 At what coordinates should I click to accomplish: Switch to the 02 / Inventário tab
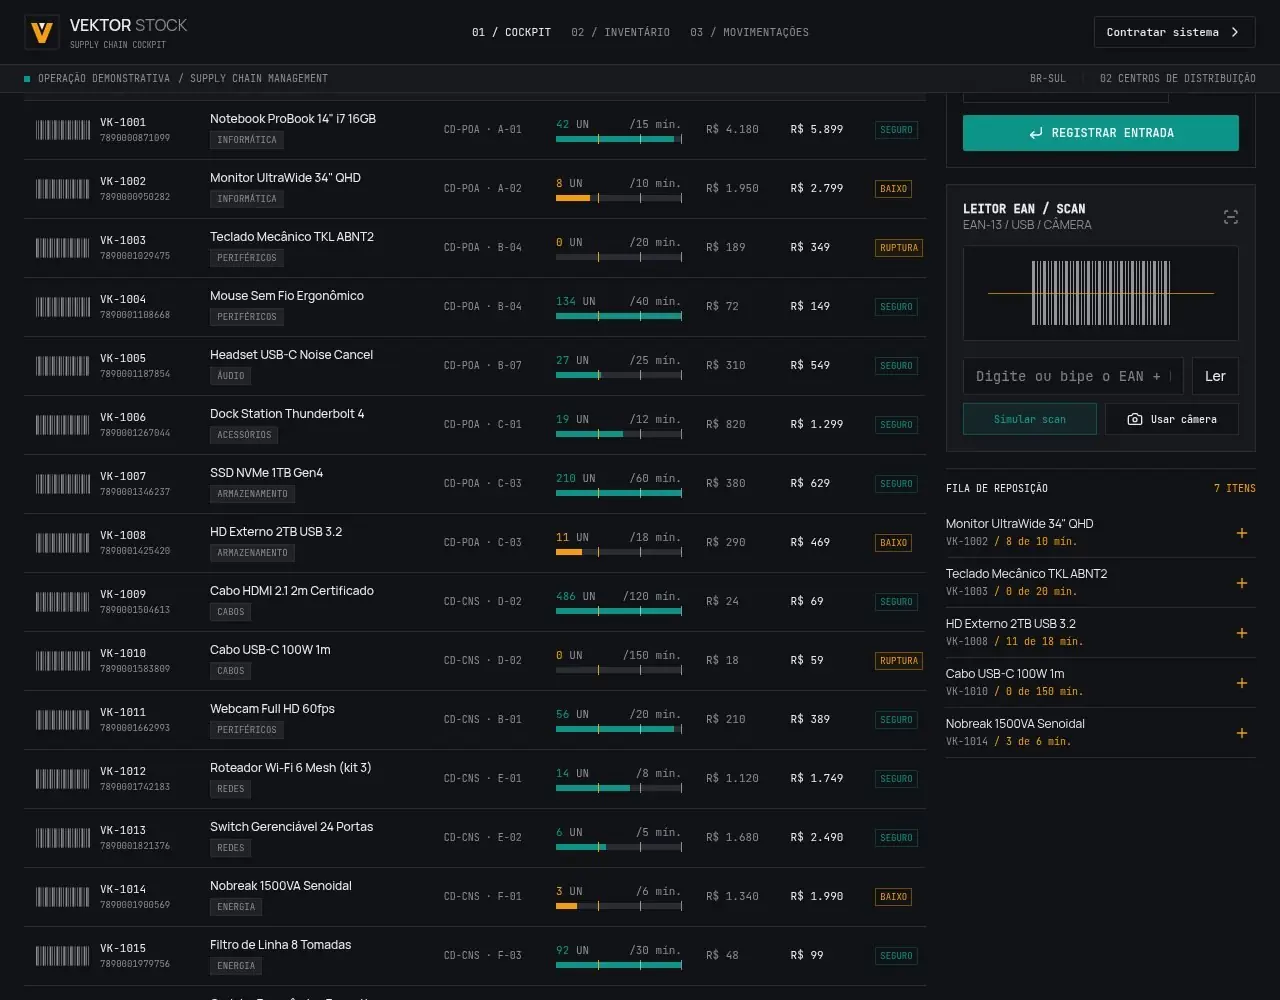pyautogui.click(x=620, y=32)
